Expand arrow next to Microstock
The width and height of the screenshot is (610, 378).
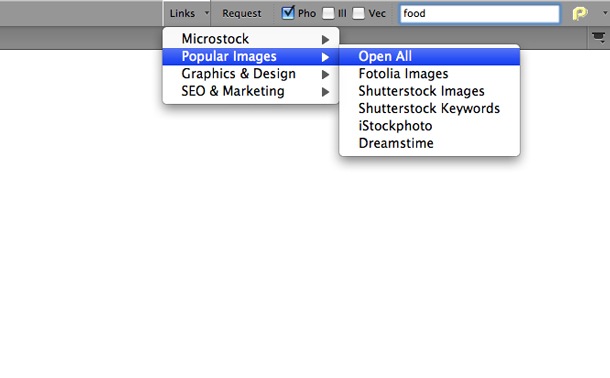[x=326, y=40]
